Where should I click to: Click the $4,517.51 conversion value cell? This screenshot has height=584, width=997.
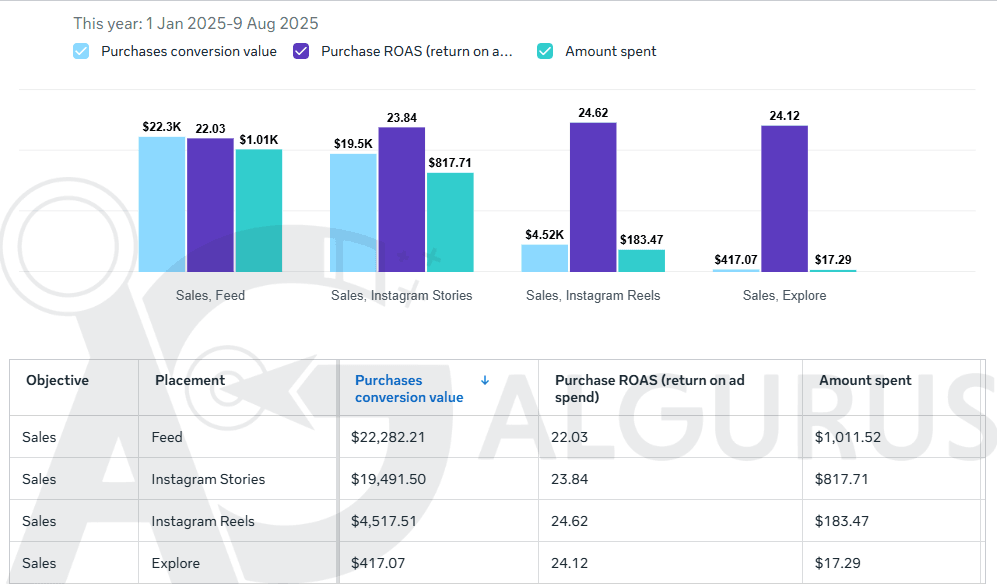click(x=393, y=521)
